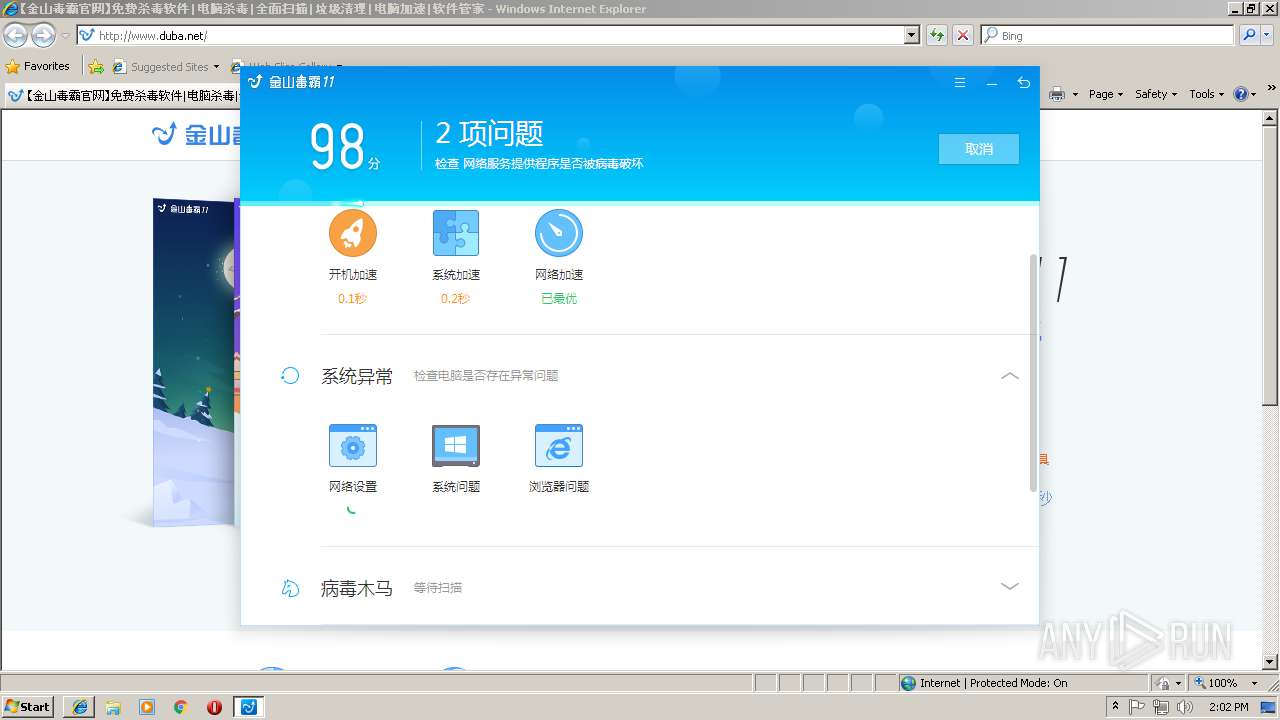Click the 系统异常 refresh section icon
This screenshot has width=1280, height=720.
click(290, 376)
